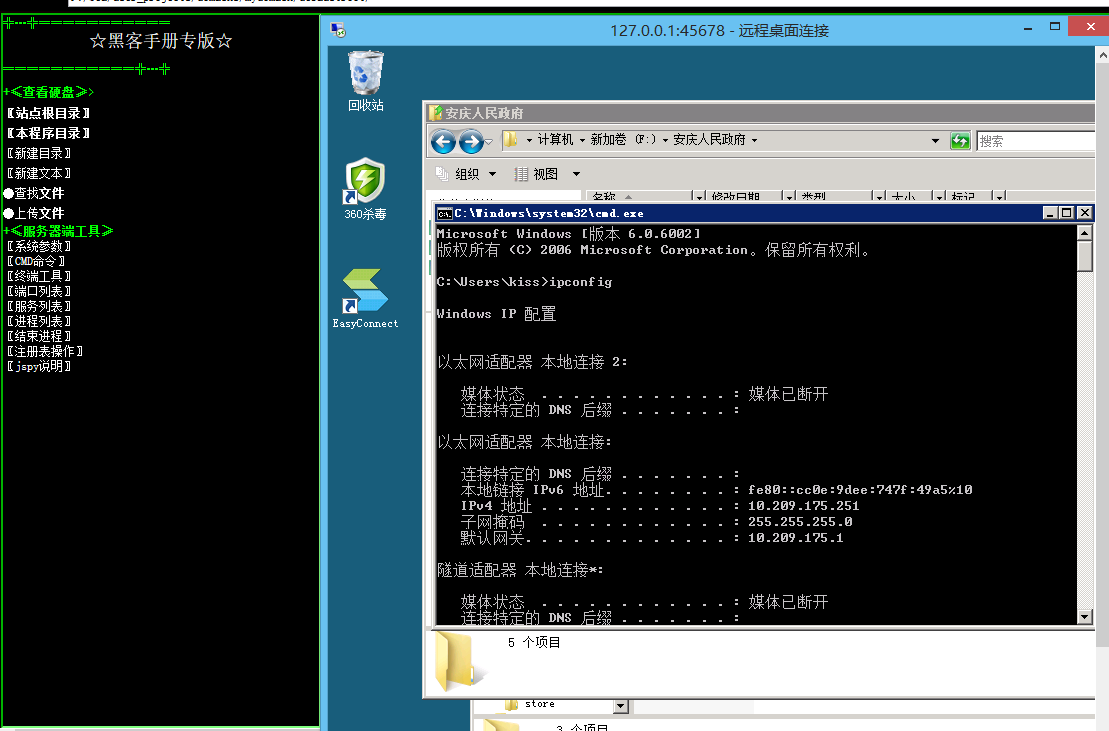Click the default gateway 10.209.175.1 text
Viewport: 1109px width, 731px height.
pos(796,538)
